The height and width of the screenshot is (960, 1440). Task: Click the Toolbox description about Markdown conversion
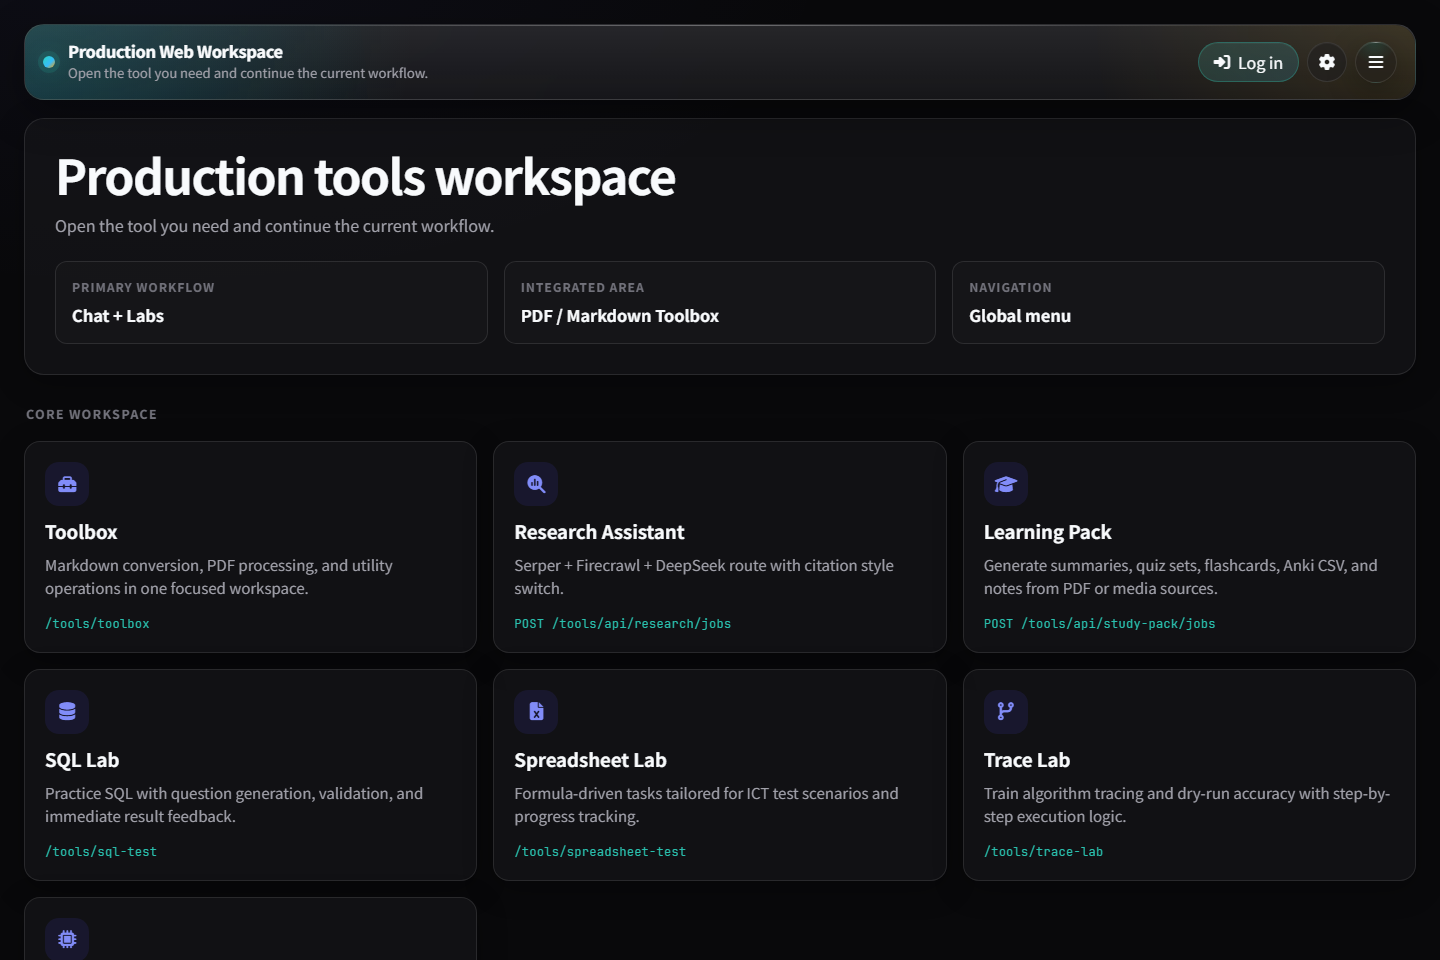(x=219, y=577)
